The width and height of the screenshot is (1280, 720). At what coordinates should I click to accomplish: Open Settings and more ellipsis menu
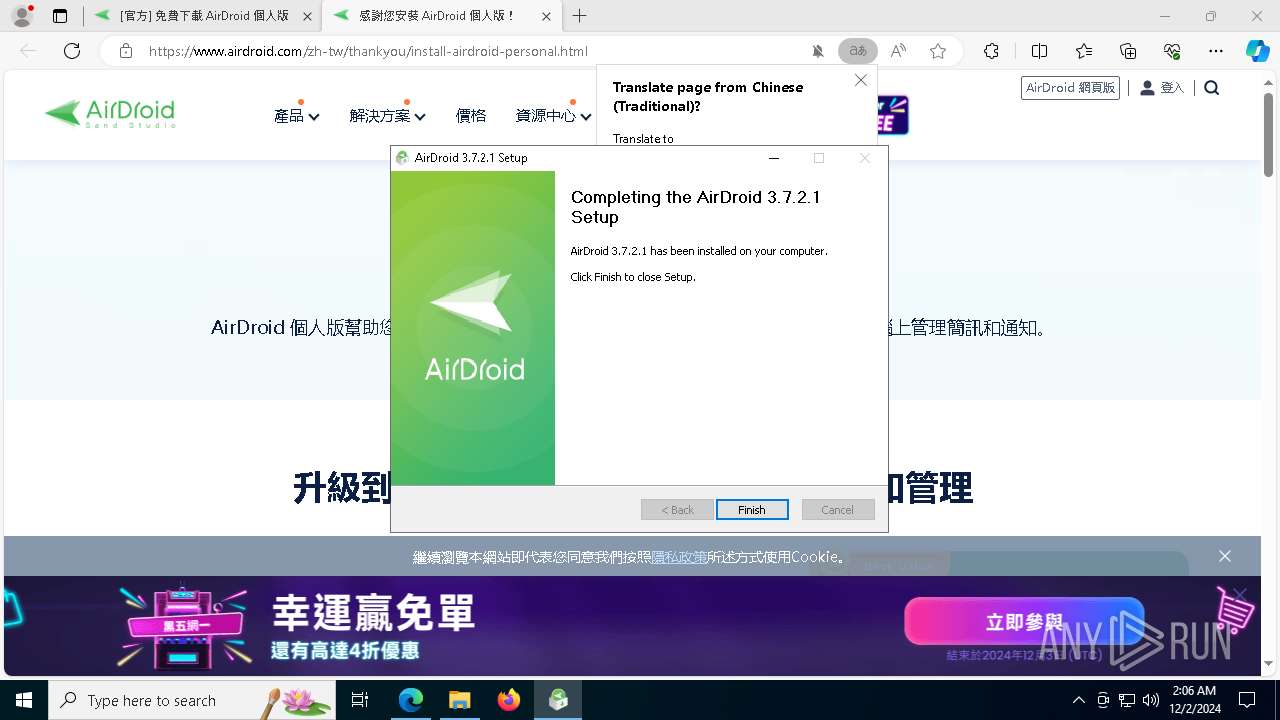[x=1216, y=51]
